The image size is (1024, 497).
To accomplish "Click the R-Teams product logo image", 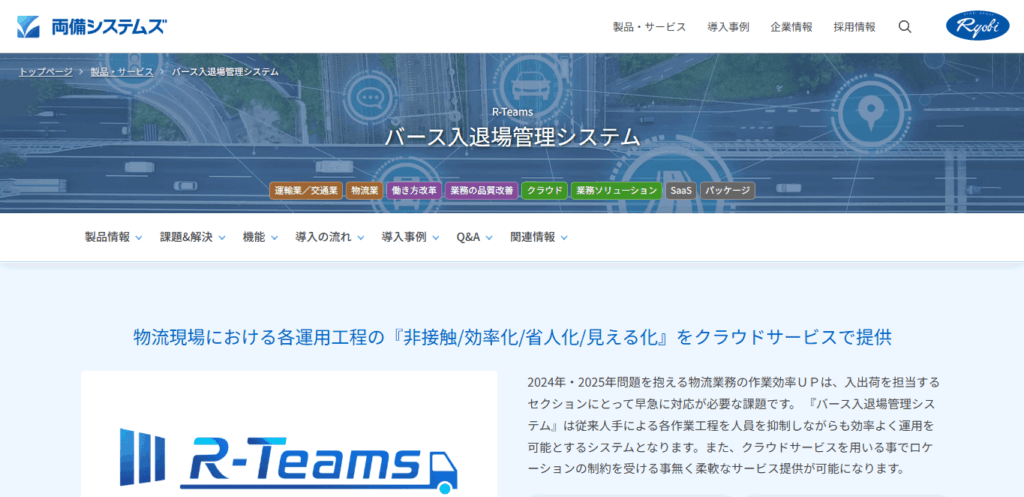I will click(x=289, y=460).
